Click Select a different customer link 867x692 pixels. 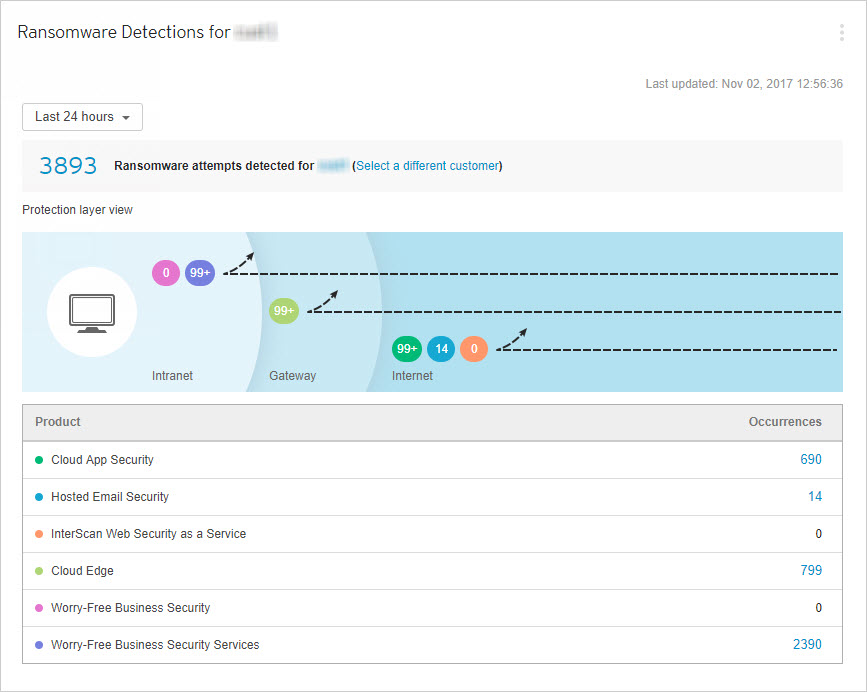[428, 166]
